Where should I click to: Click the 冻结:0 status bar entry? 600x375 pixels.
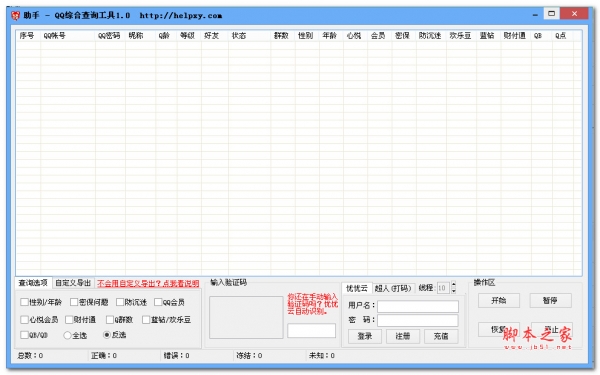click(249, 355)
